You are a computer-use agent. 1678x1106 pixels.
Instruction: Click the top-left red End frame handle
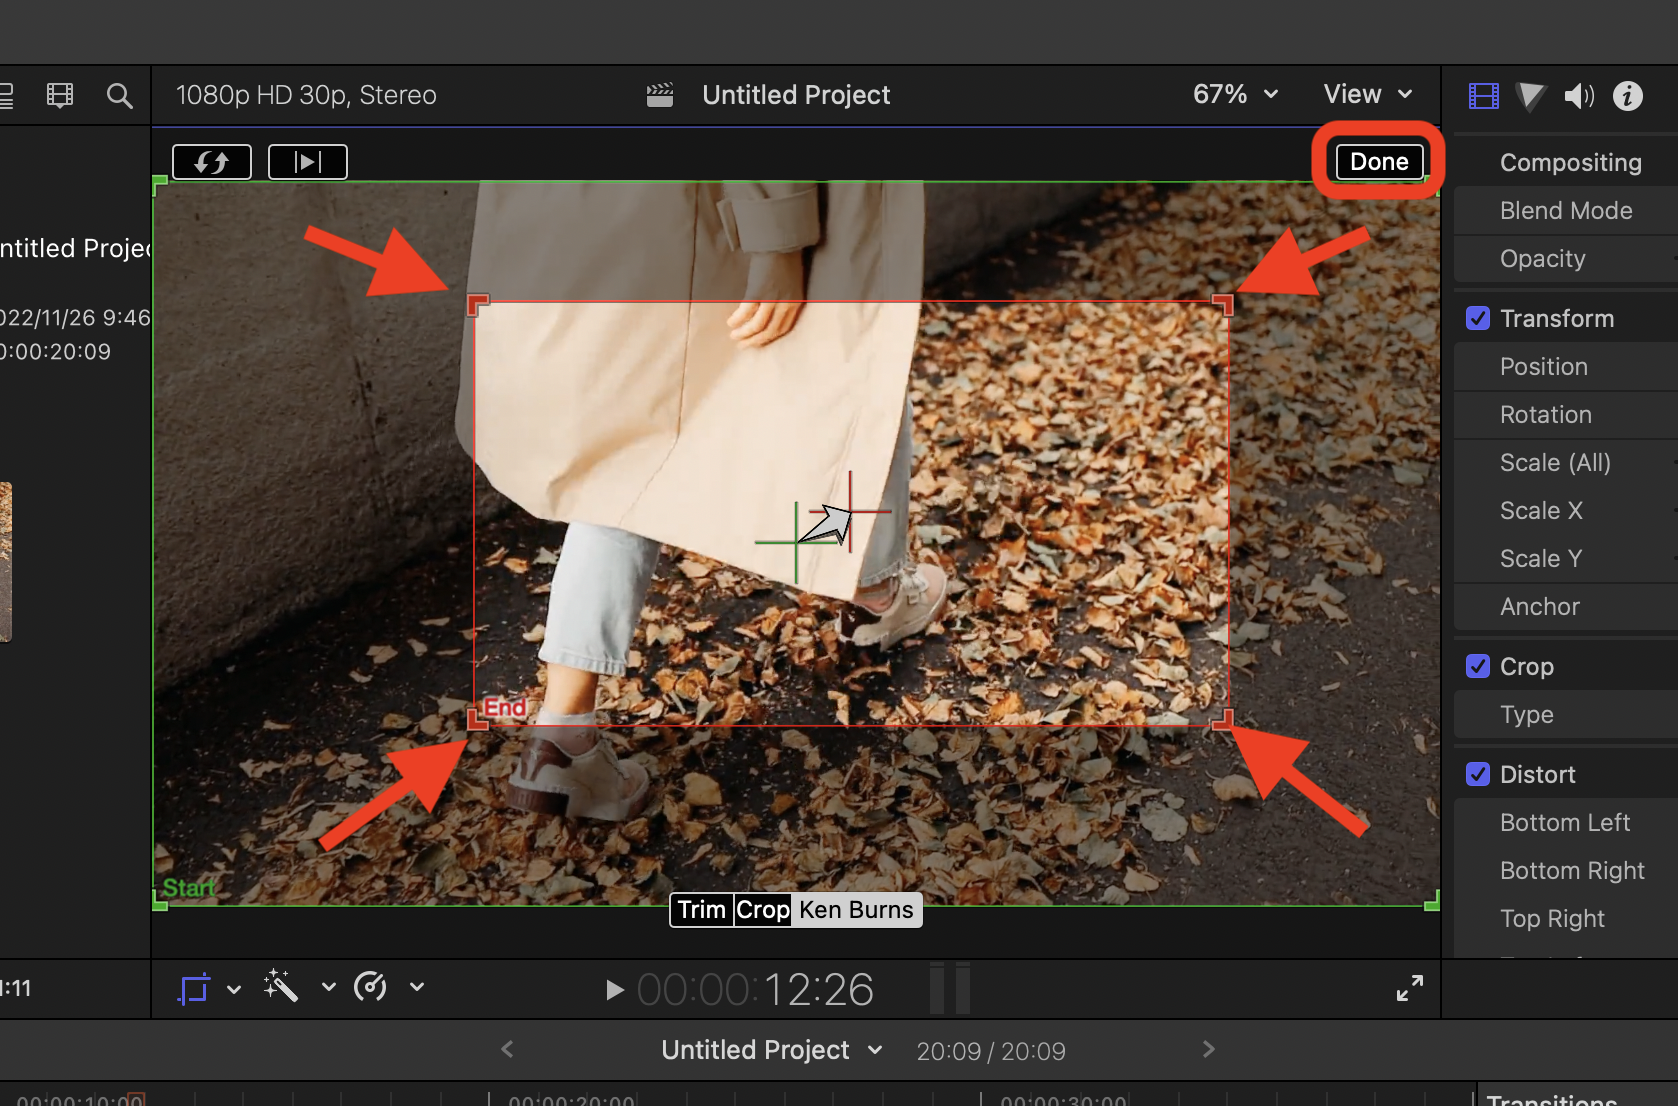(477, 304)
